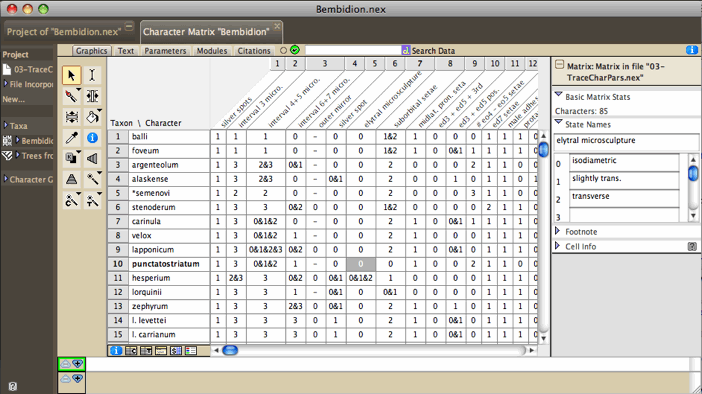The image size is (702, 394).
Task: Collapse State Names section
Action: click(x=558, y=122)
